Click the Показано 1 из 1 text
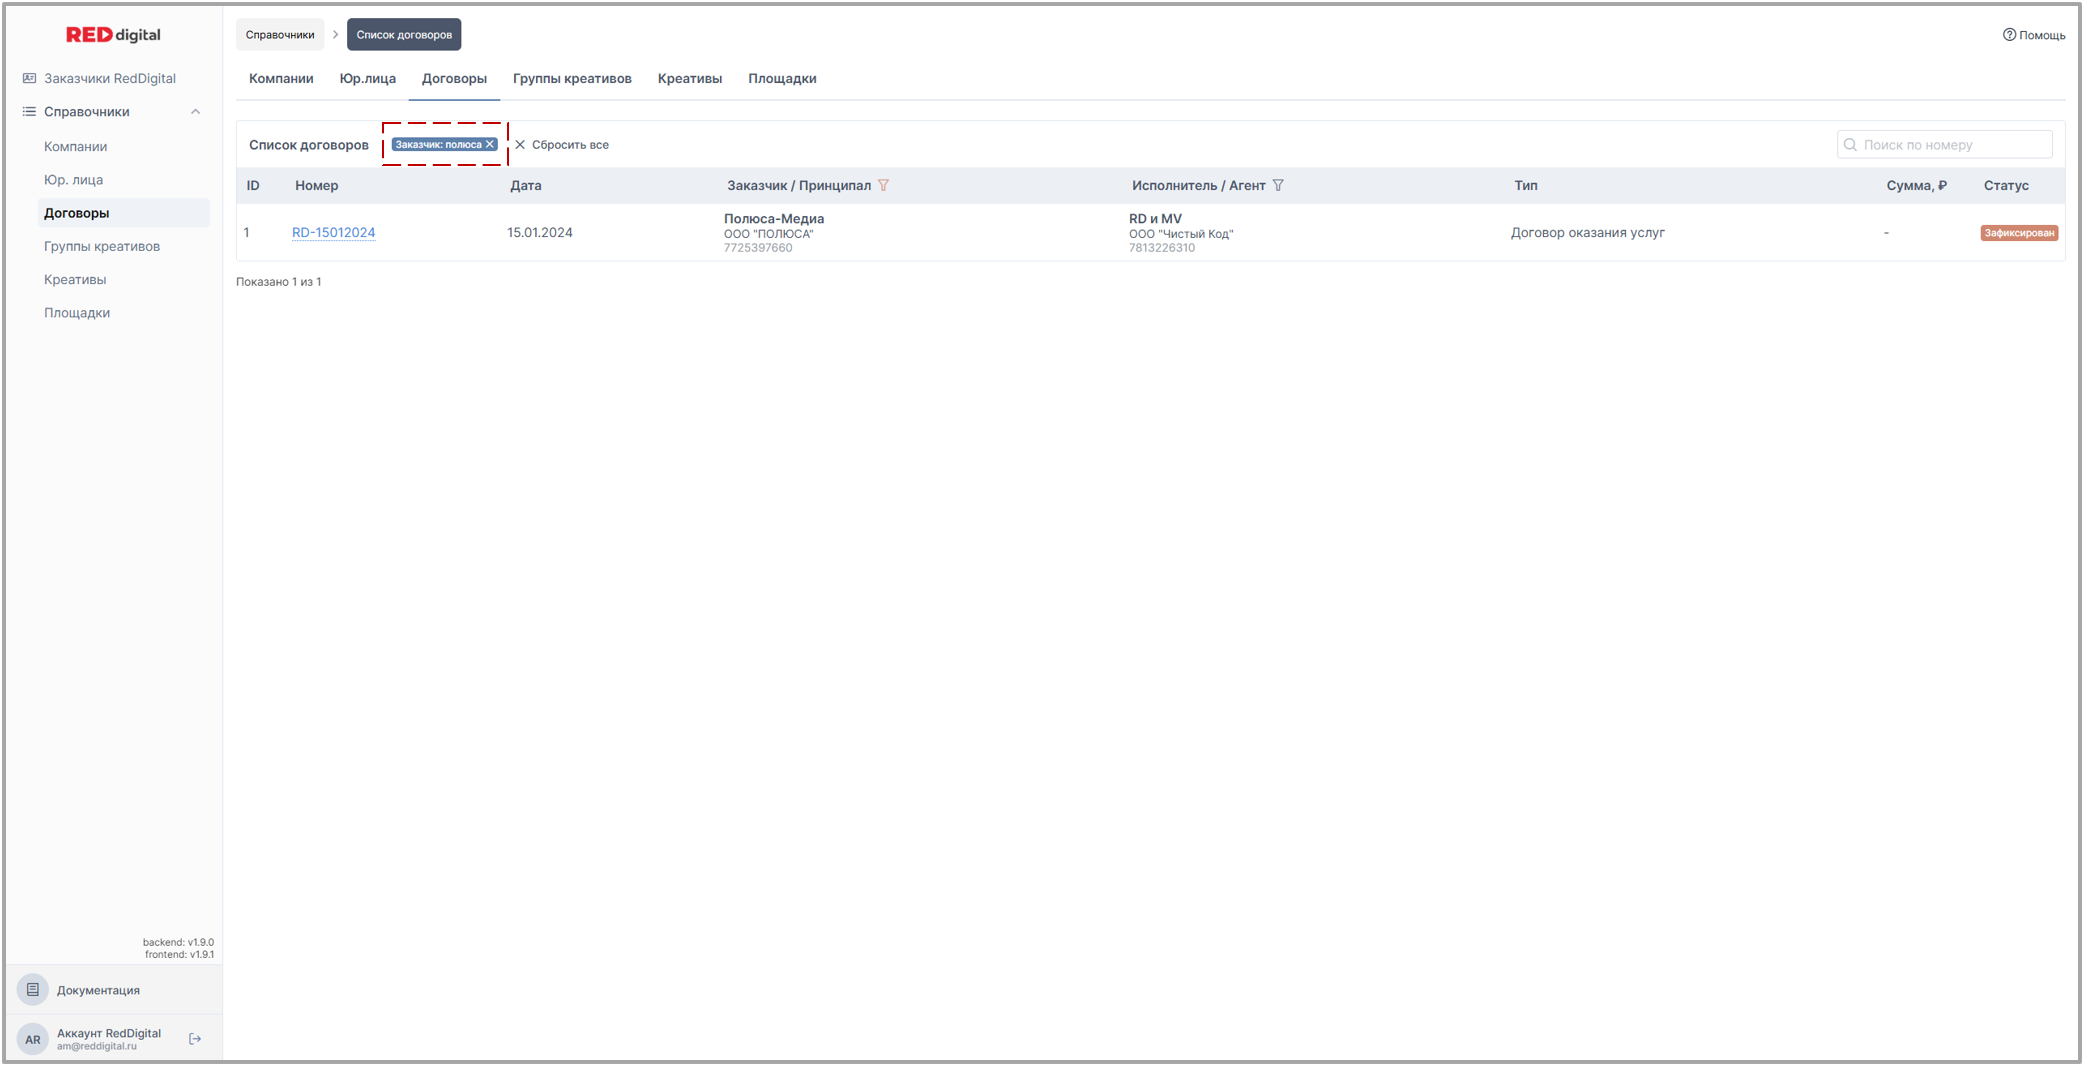Image resolution: width=2085 pixels, height=1066 pixels. pyautogui.click(x=278, y=282)
